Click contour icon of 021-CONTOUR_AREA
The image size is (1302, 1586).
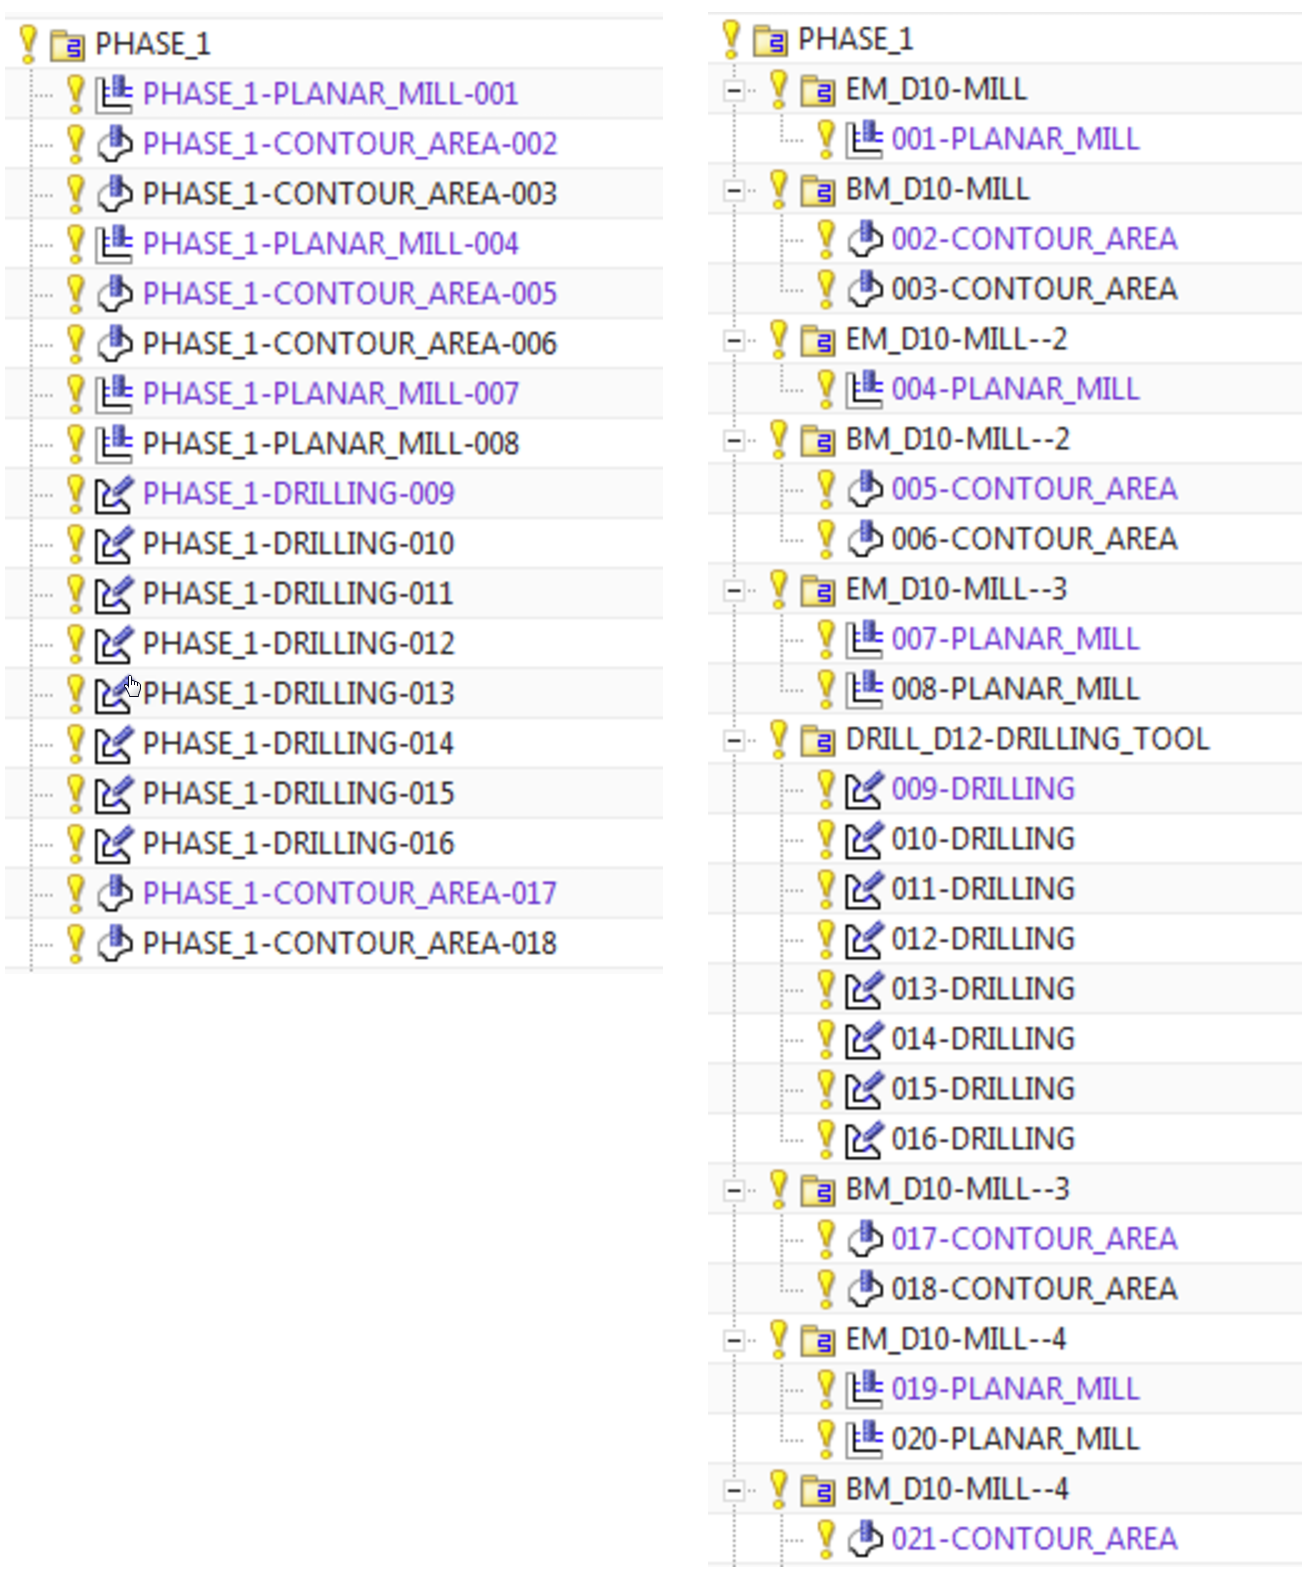click(x=864, y=1539)
